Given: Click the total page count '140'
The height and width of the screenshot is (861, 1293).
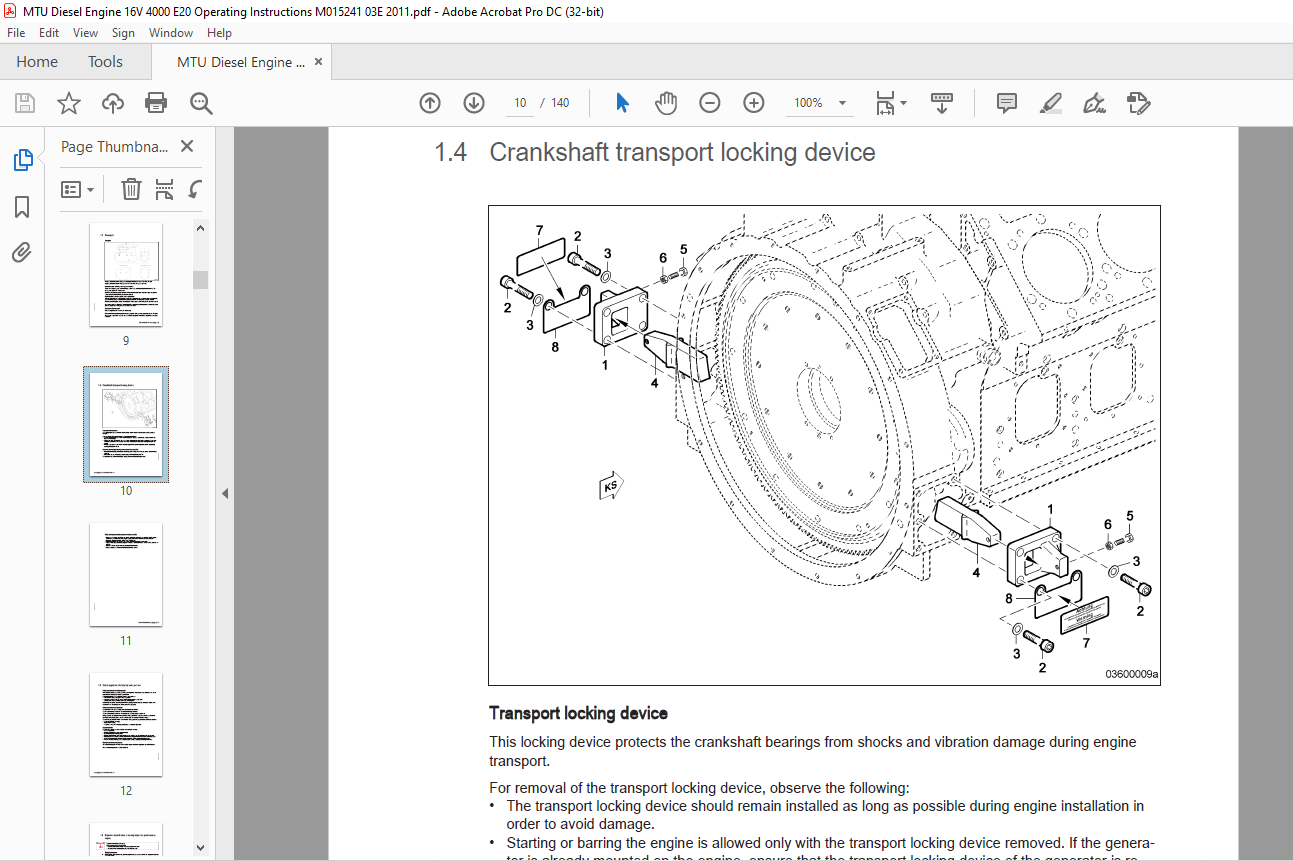Looking at the screenshot, I should coord(560,103).
